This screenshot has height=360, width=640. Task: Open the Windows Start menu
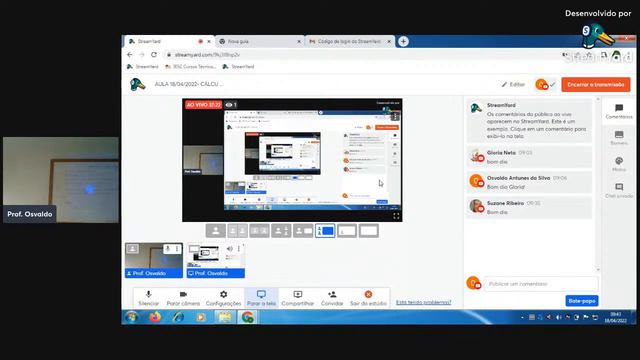click(131, 317)
